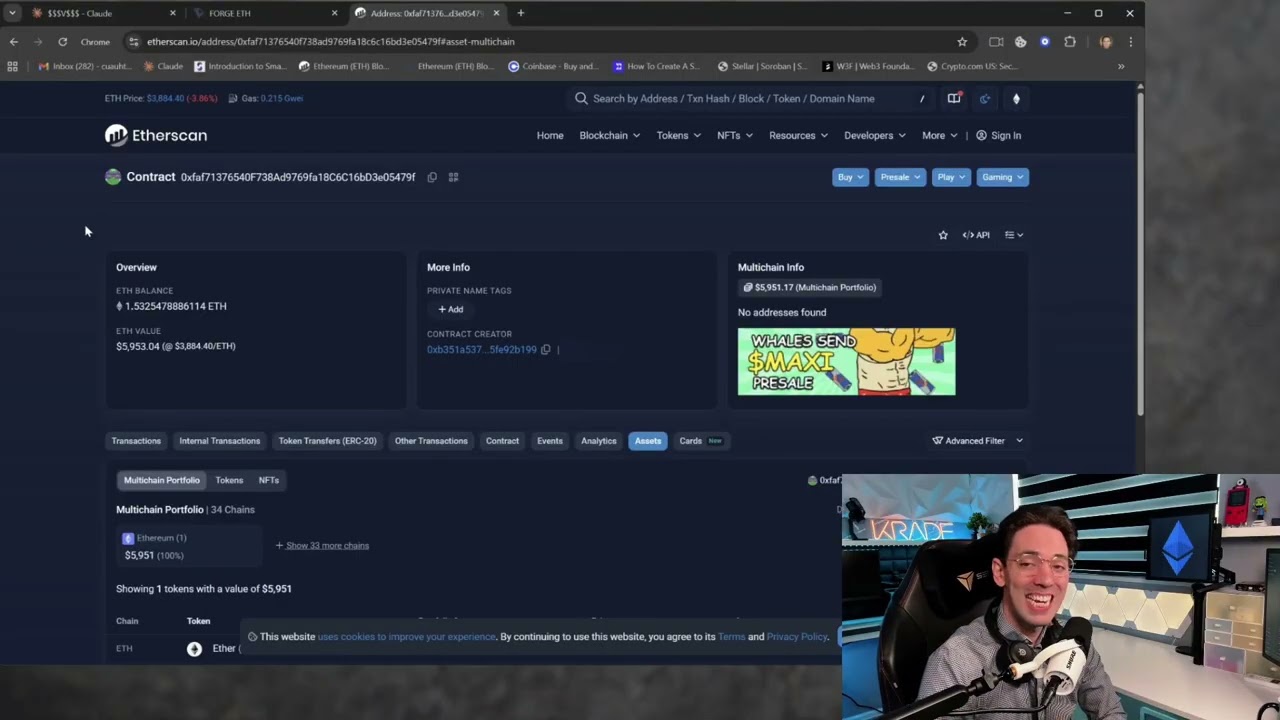Click the Ethereum (1) chain icon
The width and height of the screenshot is (1280, 720).
(x=127, y=538)
